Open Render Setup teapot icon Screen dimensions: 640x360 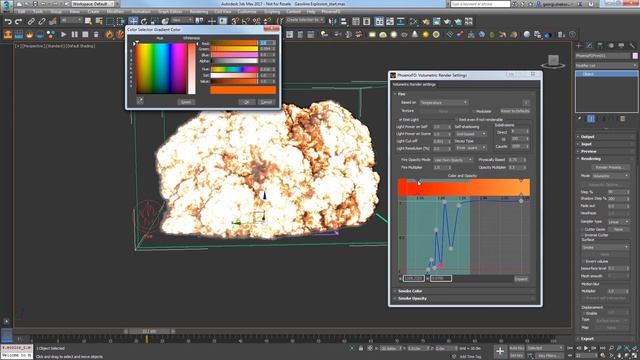pyautogui.click(x=426, y=21)
